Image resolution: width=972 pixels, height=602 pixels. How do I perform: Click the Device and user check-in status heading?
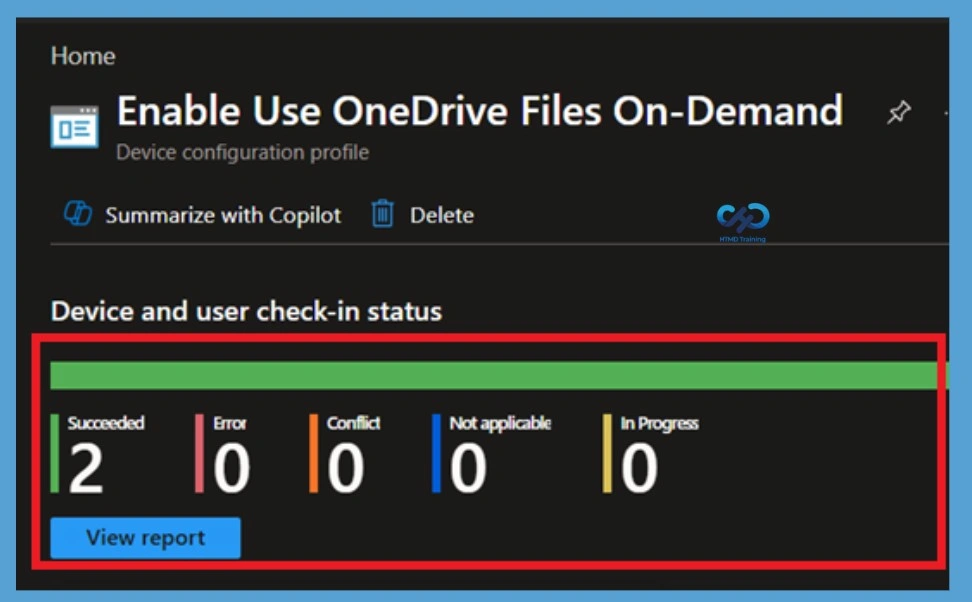pyautogui.click(x=246, y=311)
